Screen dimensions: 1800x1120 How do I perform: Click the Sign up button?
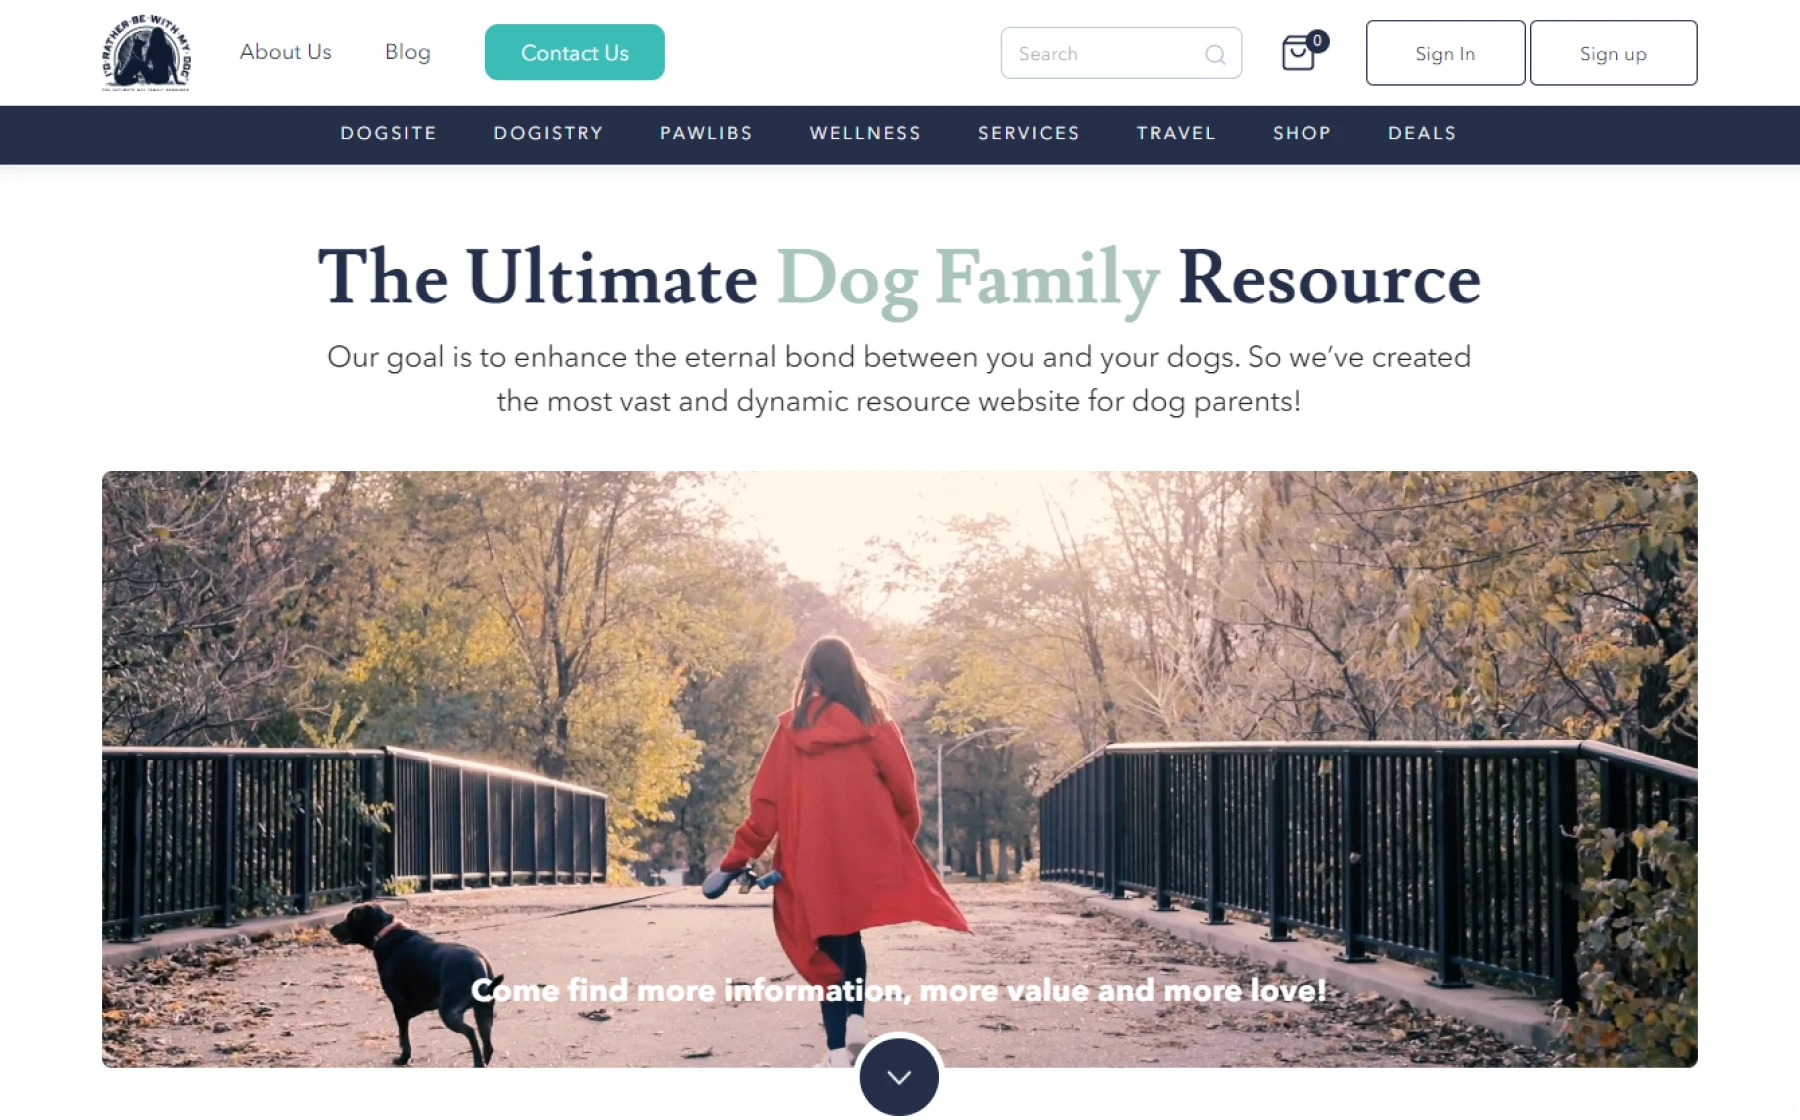[x=1613, y=53]
